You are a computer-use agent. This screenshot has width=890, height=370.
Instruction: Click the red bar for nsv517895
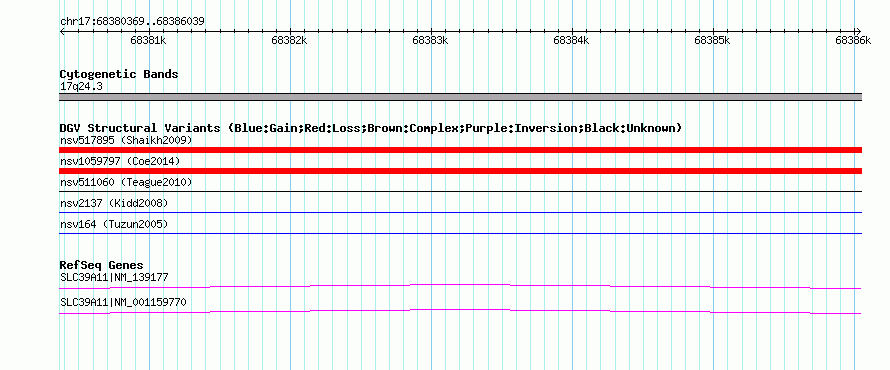(460, 150)
